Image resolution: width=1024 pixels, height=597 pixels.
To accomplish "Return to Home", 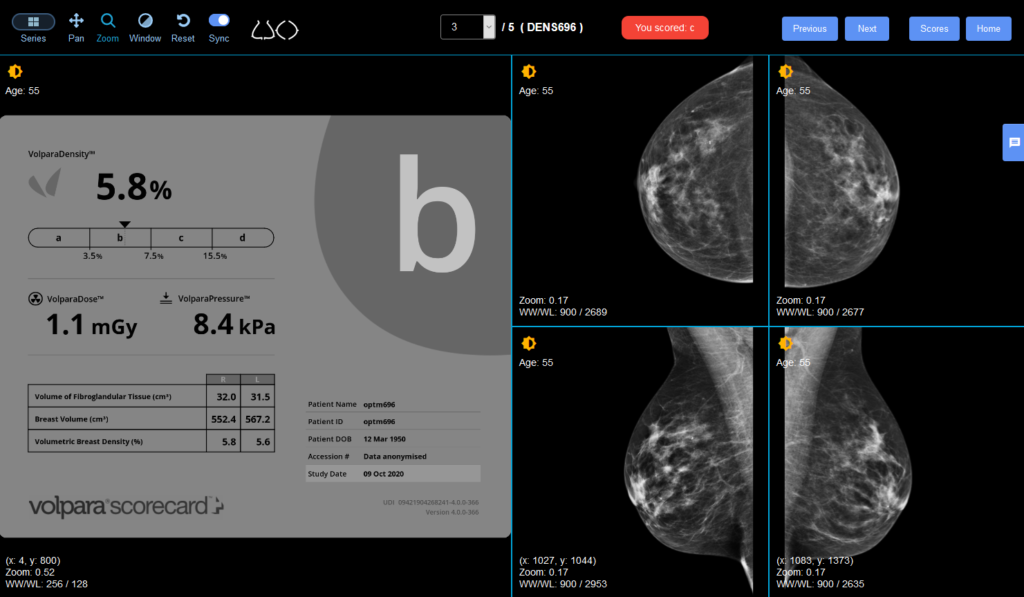I will 988,28.
